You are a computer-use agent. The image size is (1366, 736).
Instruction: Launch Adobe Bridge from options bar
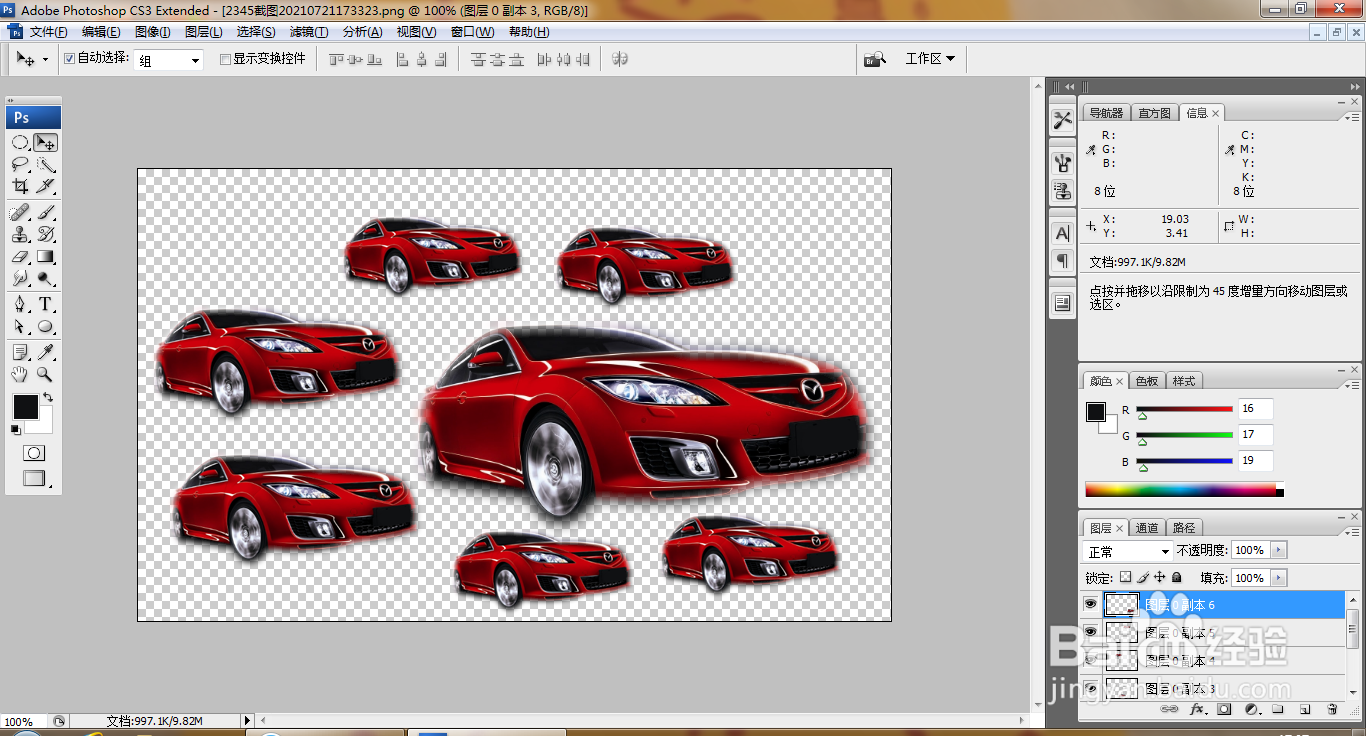(x=875, y=59)
